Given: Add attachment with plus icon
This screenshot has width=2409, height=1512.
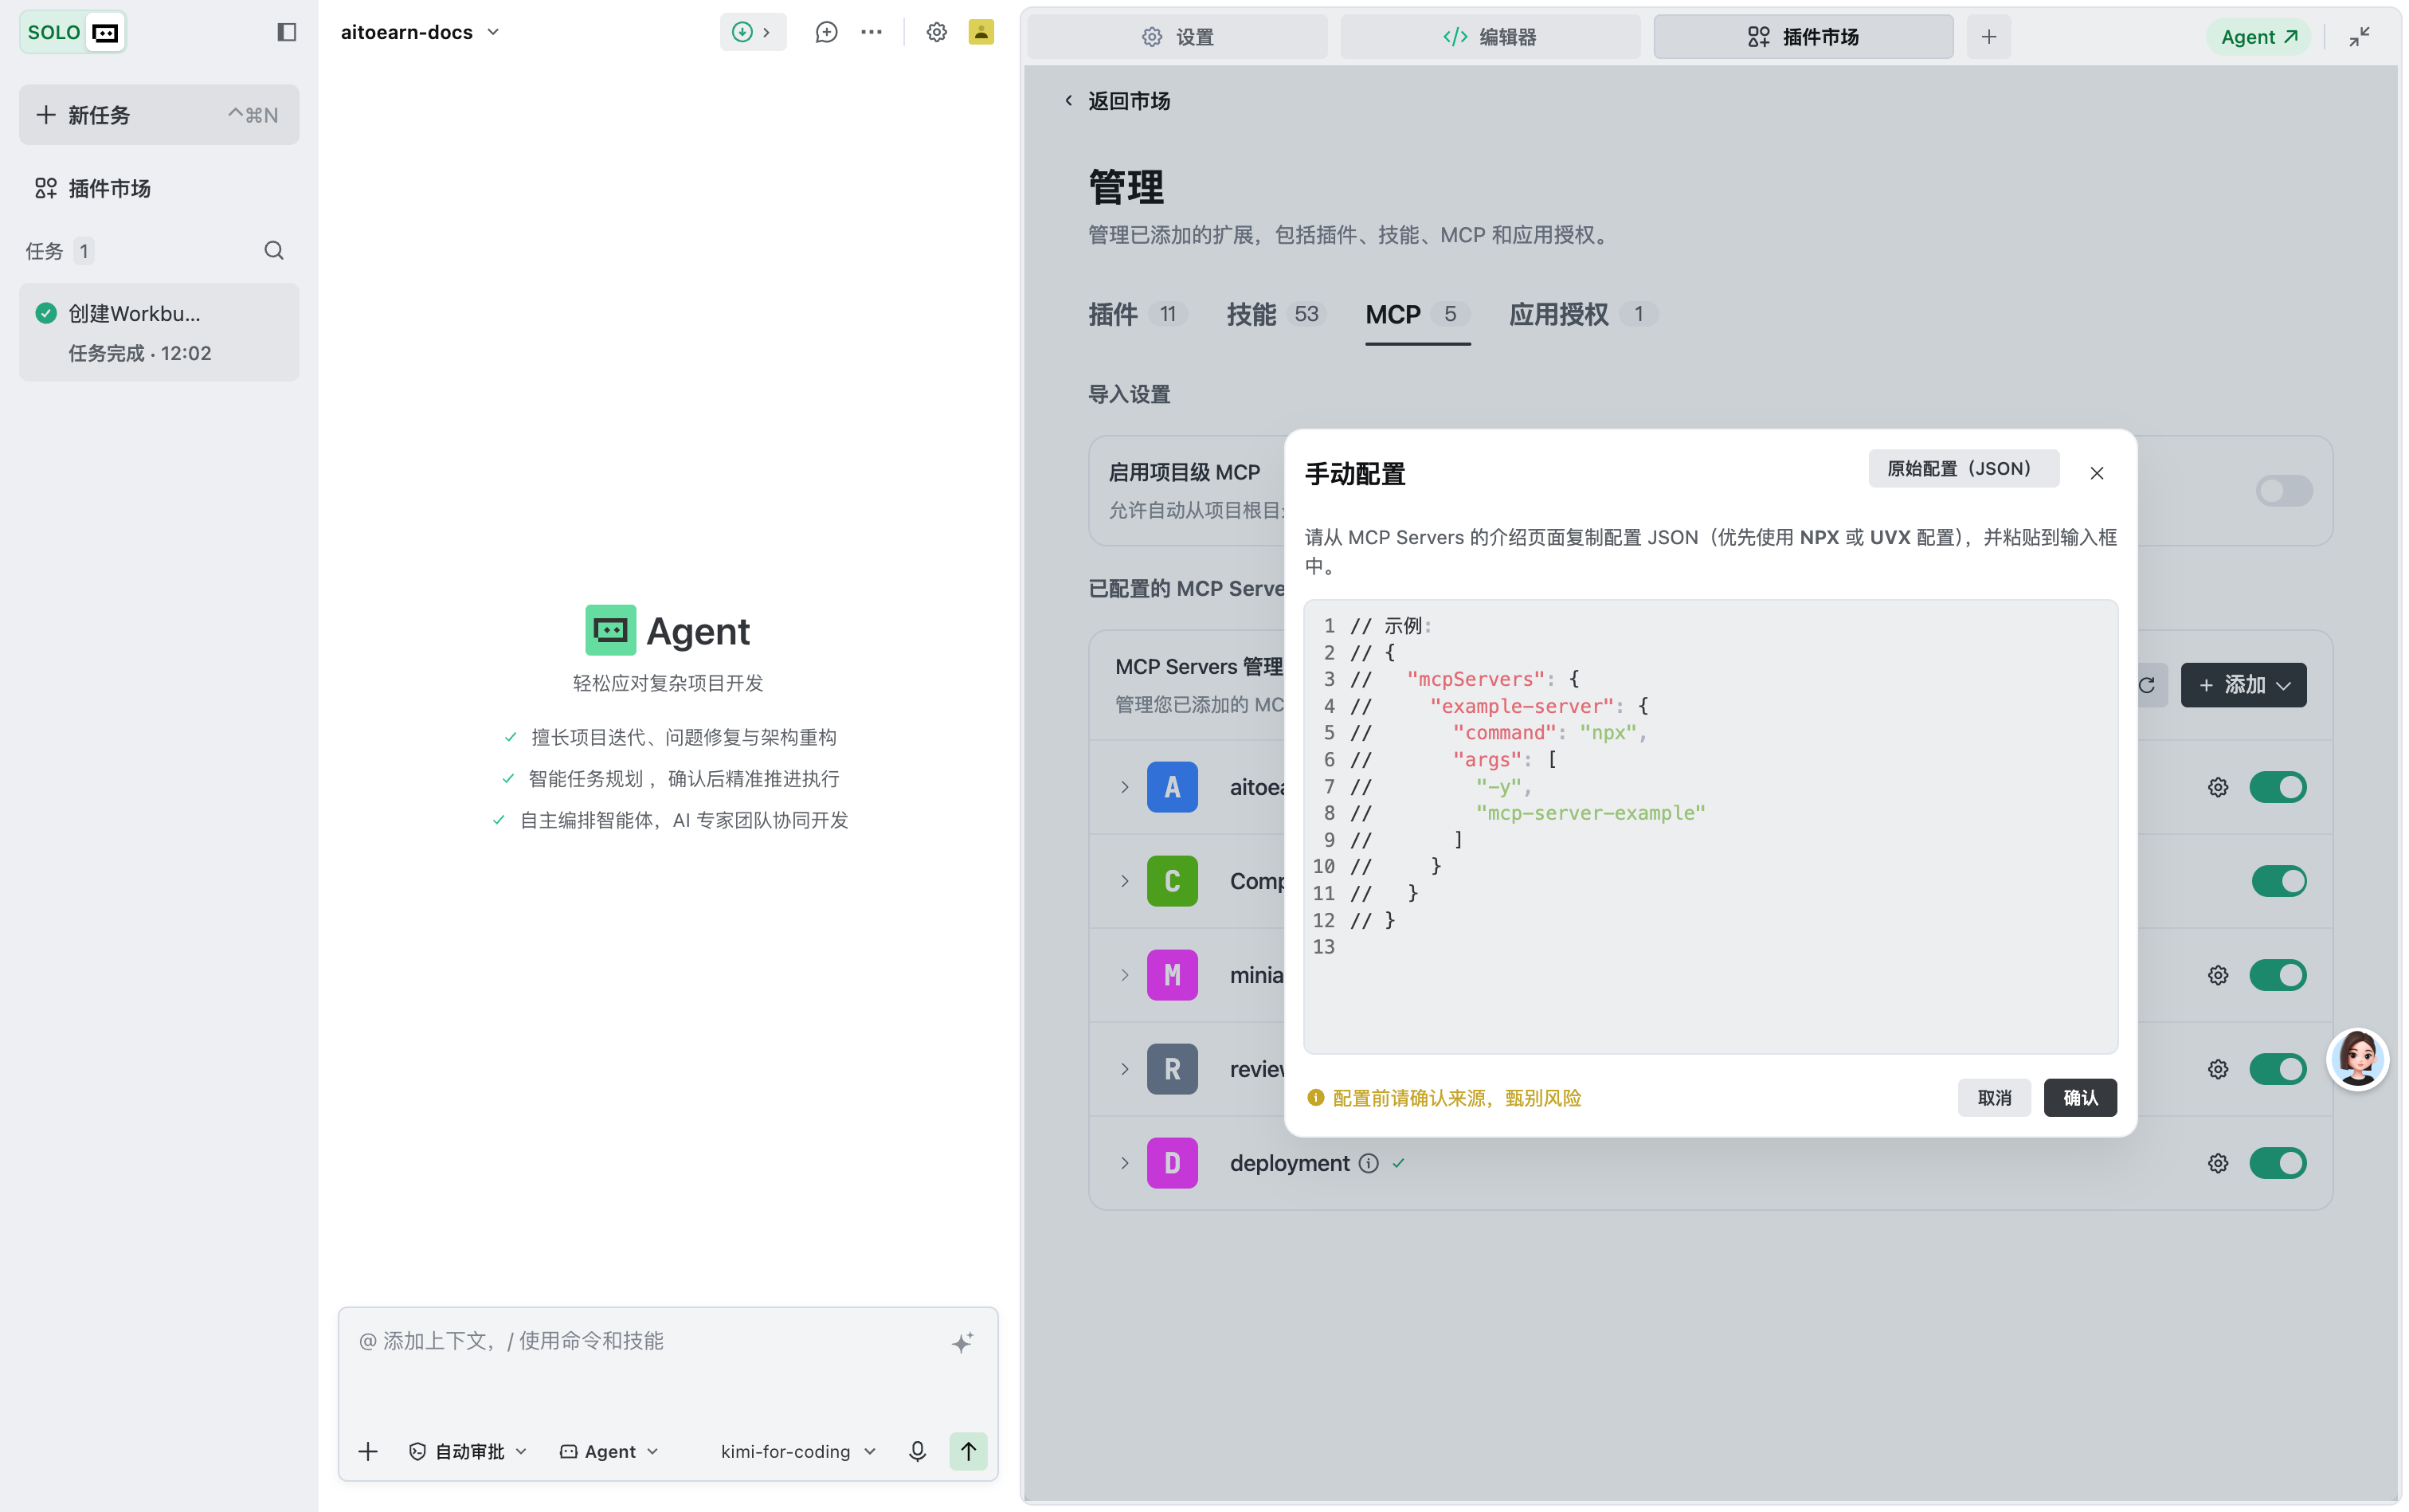Looking at the screenshot, I should point(368,1451).
